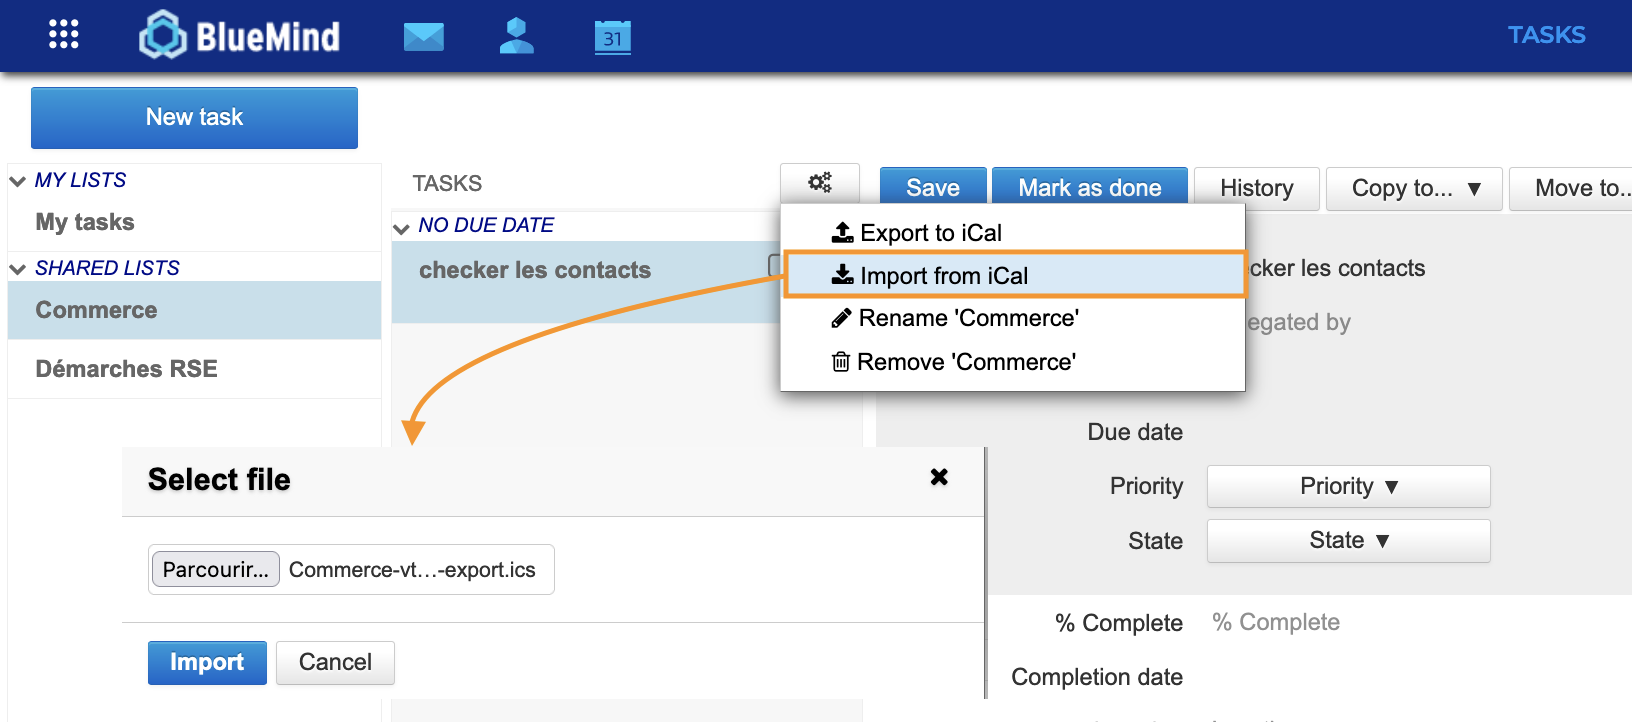Collapse the SHARED LISTS section

click(18, 269)
